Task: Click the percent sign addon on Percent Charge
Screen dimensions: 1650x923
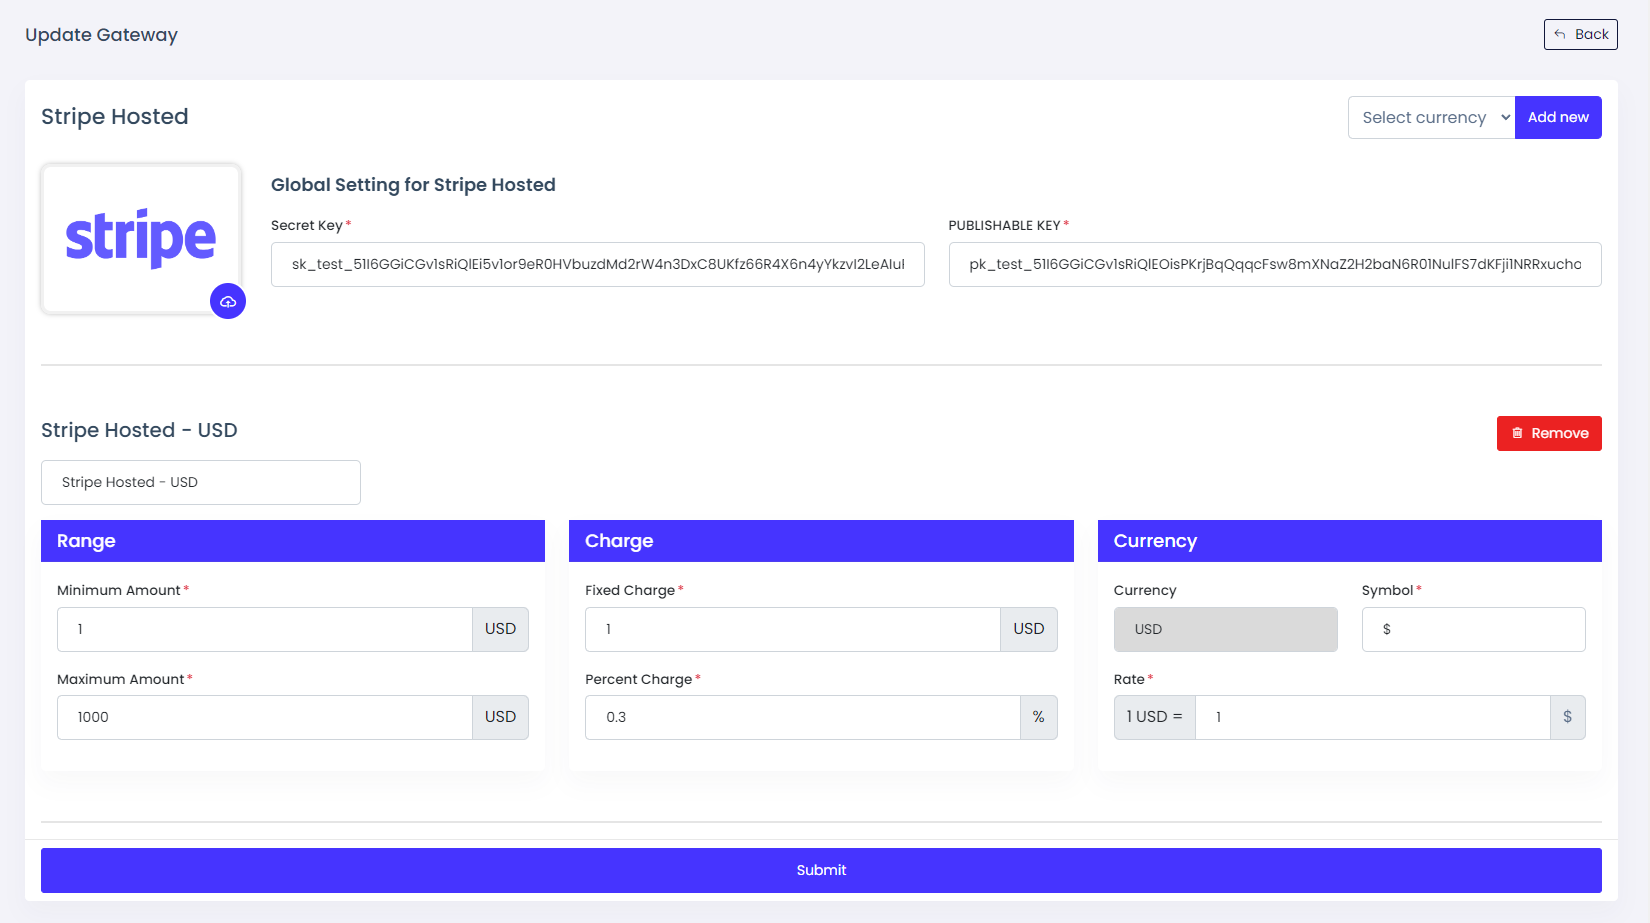Action: [1038, 717]
